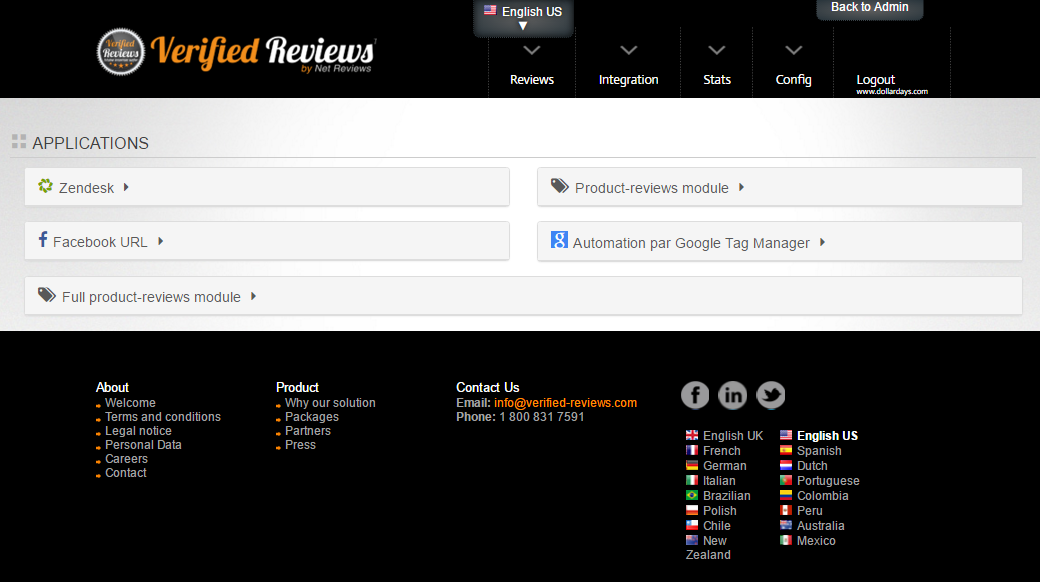
Task: Click the Back to Admin button
Action: tap(869, 8)
